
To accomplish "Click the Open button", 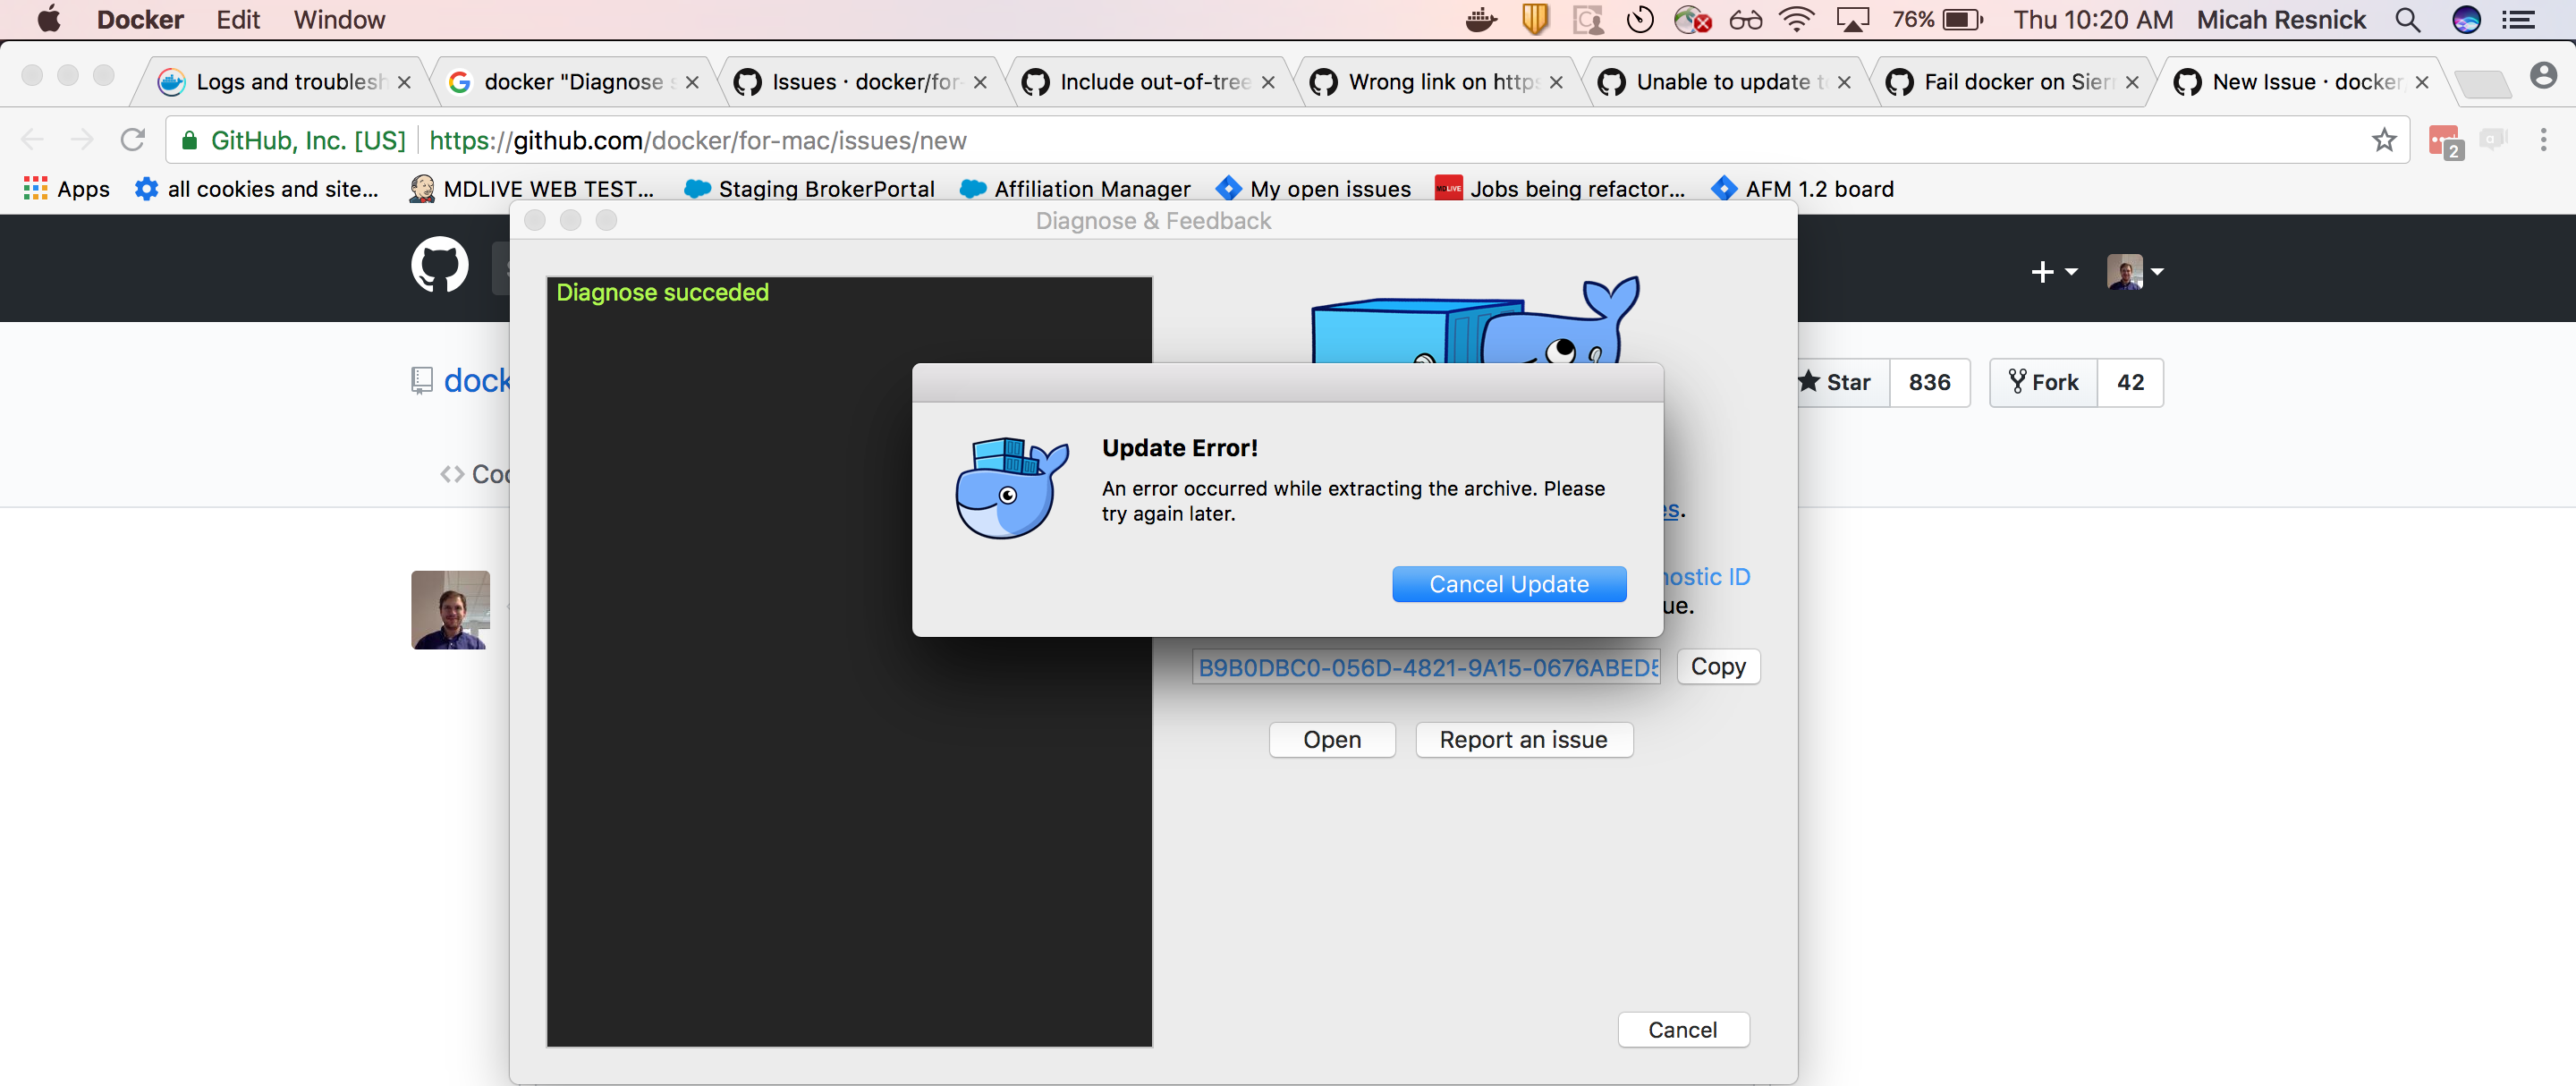I will click(1331, 740).
